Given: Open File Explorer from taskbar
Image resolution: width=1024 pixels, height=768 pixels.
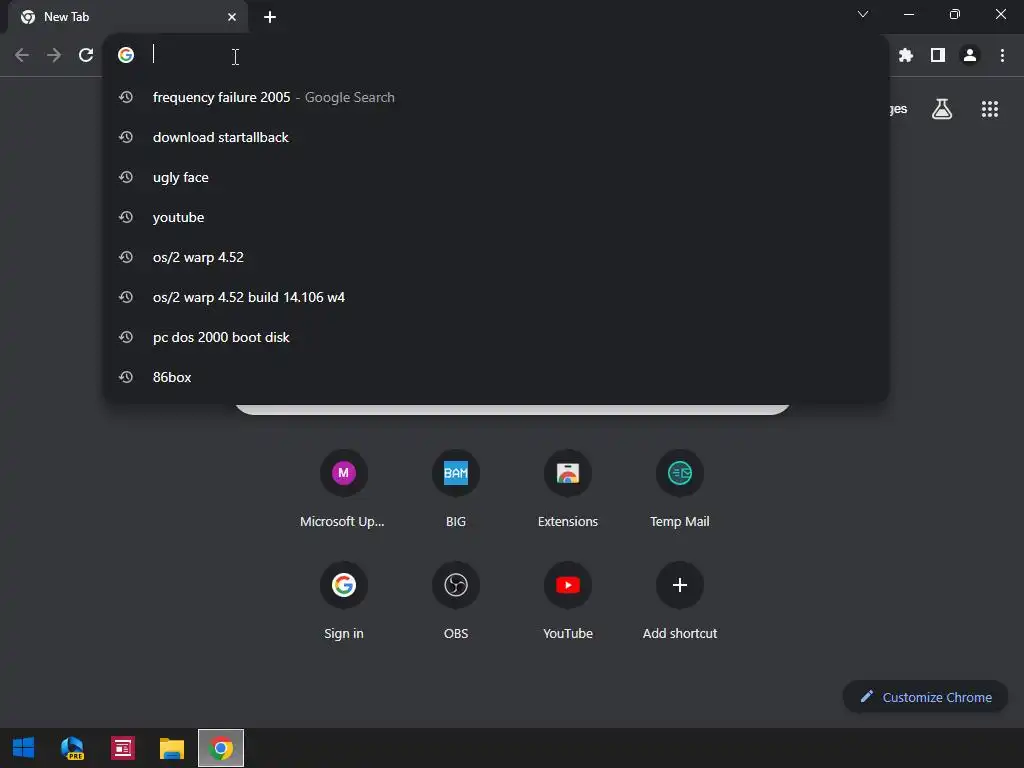Looking at the screenshot, I should point(172,748).
